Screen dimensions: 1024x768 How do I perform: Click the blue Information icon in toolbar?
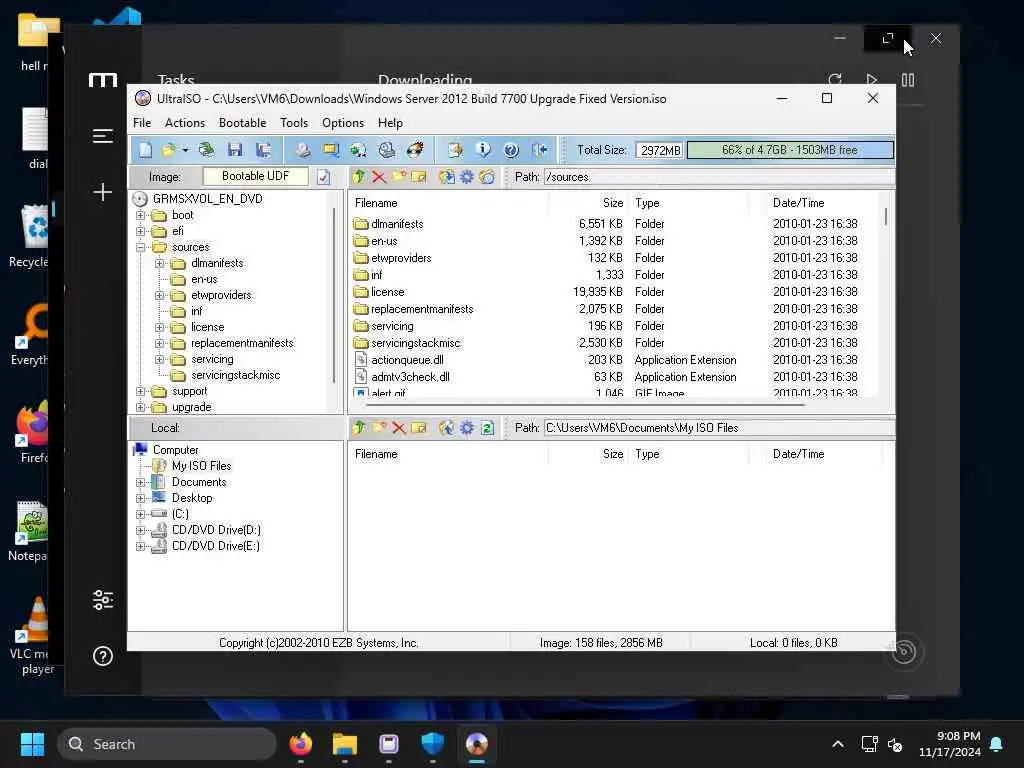point(483,150)
